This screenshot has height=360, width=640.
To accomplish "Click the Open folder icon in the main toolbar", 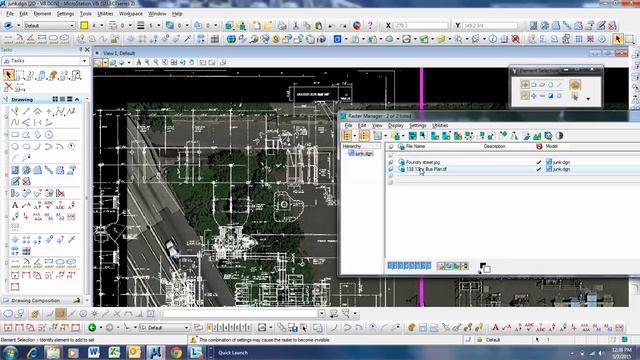I will 268,26.
